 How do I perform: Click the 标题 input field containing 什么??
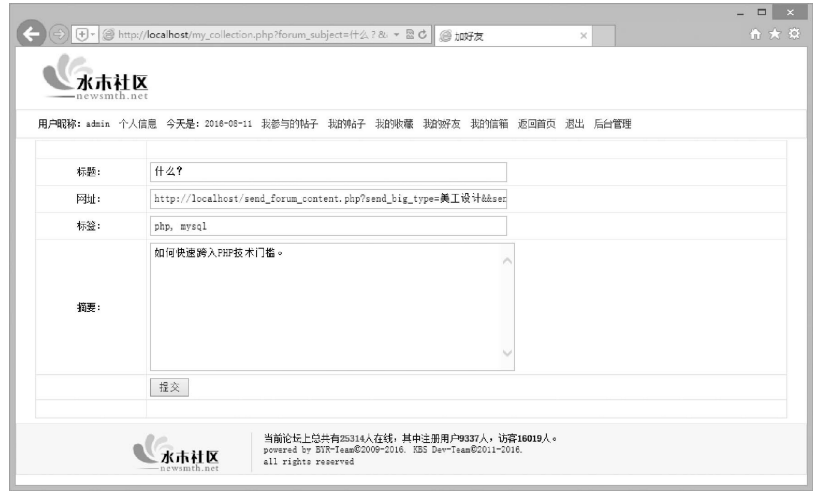(329, 172)
